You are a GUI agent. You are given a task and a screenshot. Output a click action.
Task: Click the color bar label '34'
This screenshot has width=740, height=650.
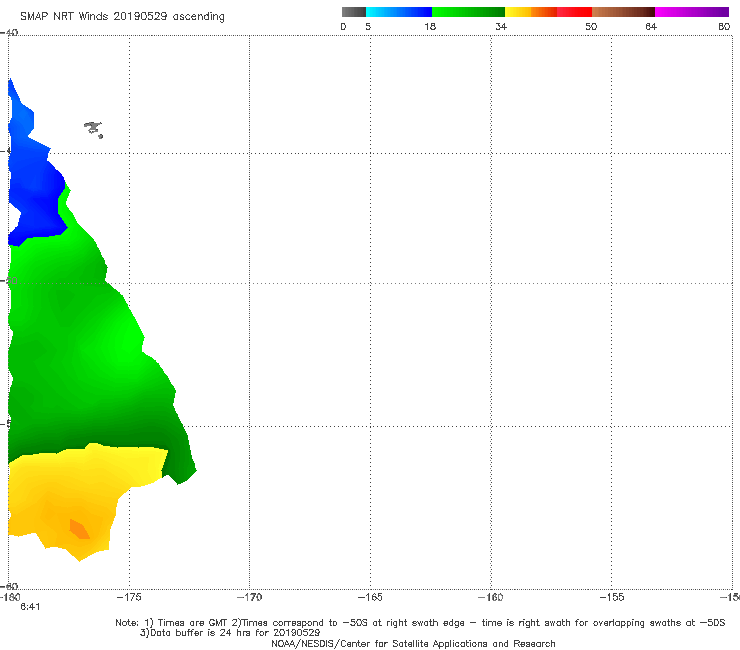pyautogui.click(x=501, y=26)
